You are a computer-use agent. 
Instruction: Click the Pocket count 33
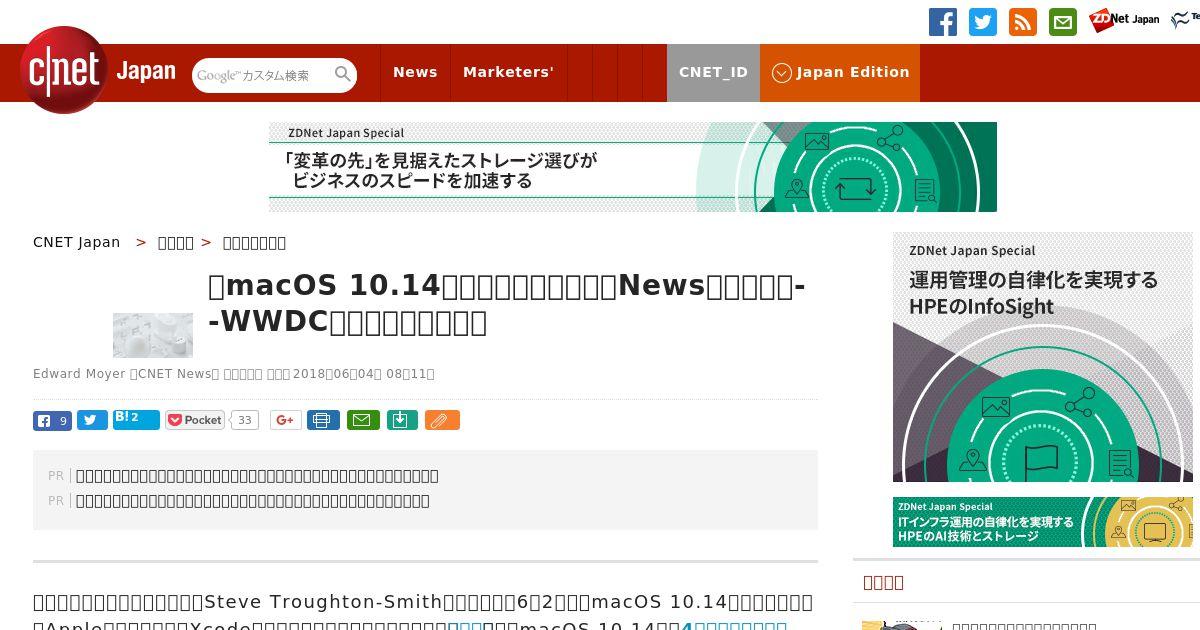(244, 420)
